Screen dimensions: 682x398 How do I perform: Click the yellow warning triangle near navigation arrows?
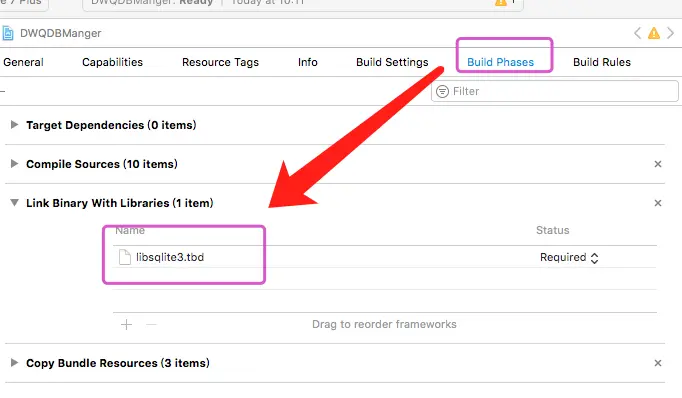coord(654,33)
